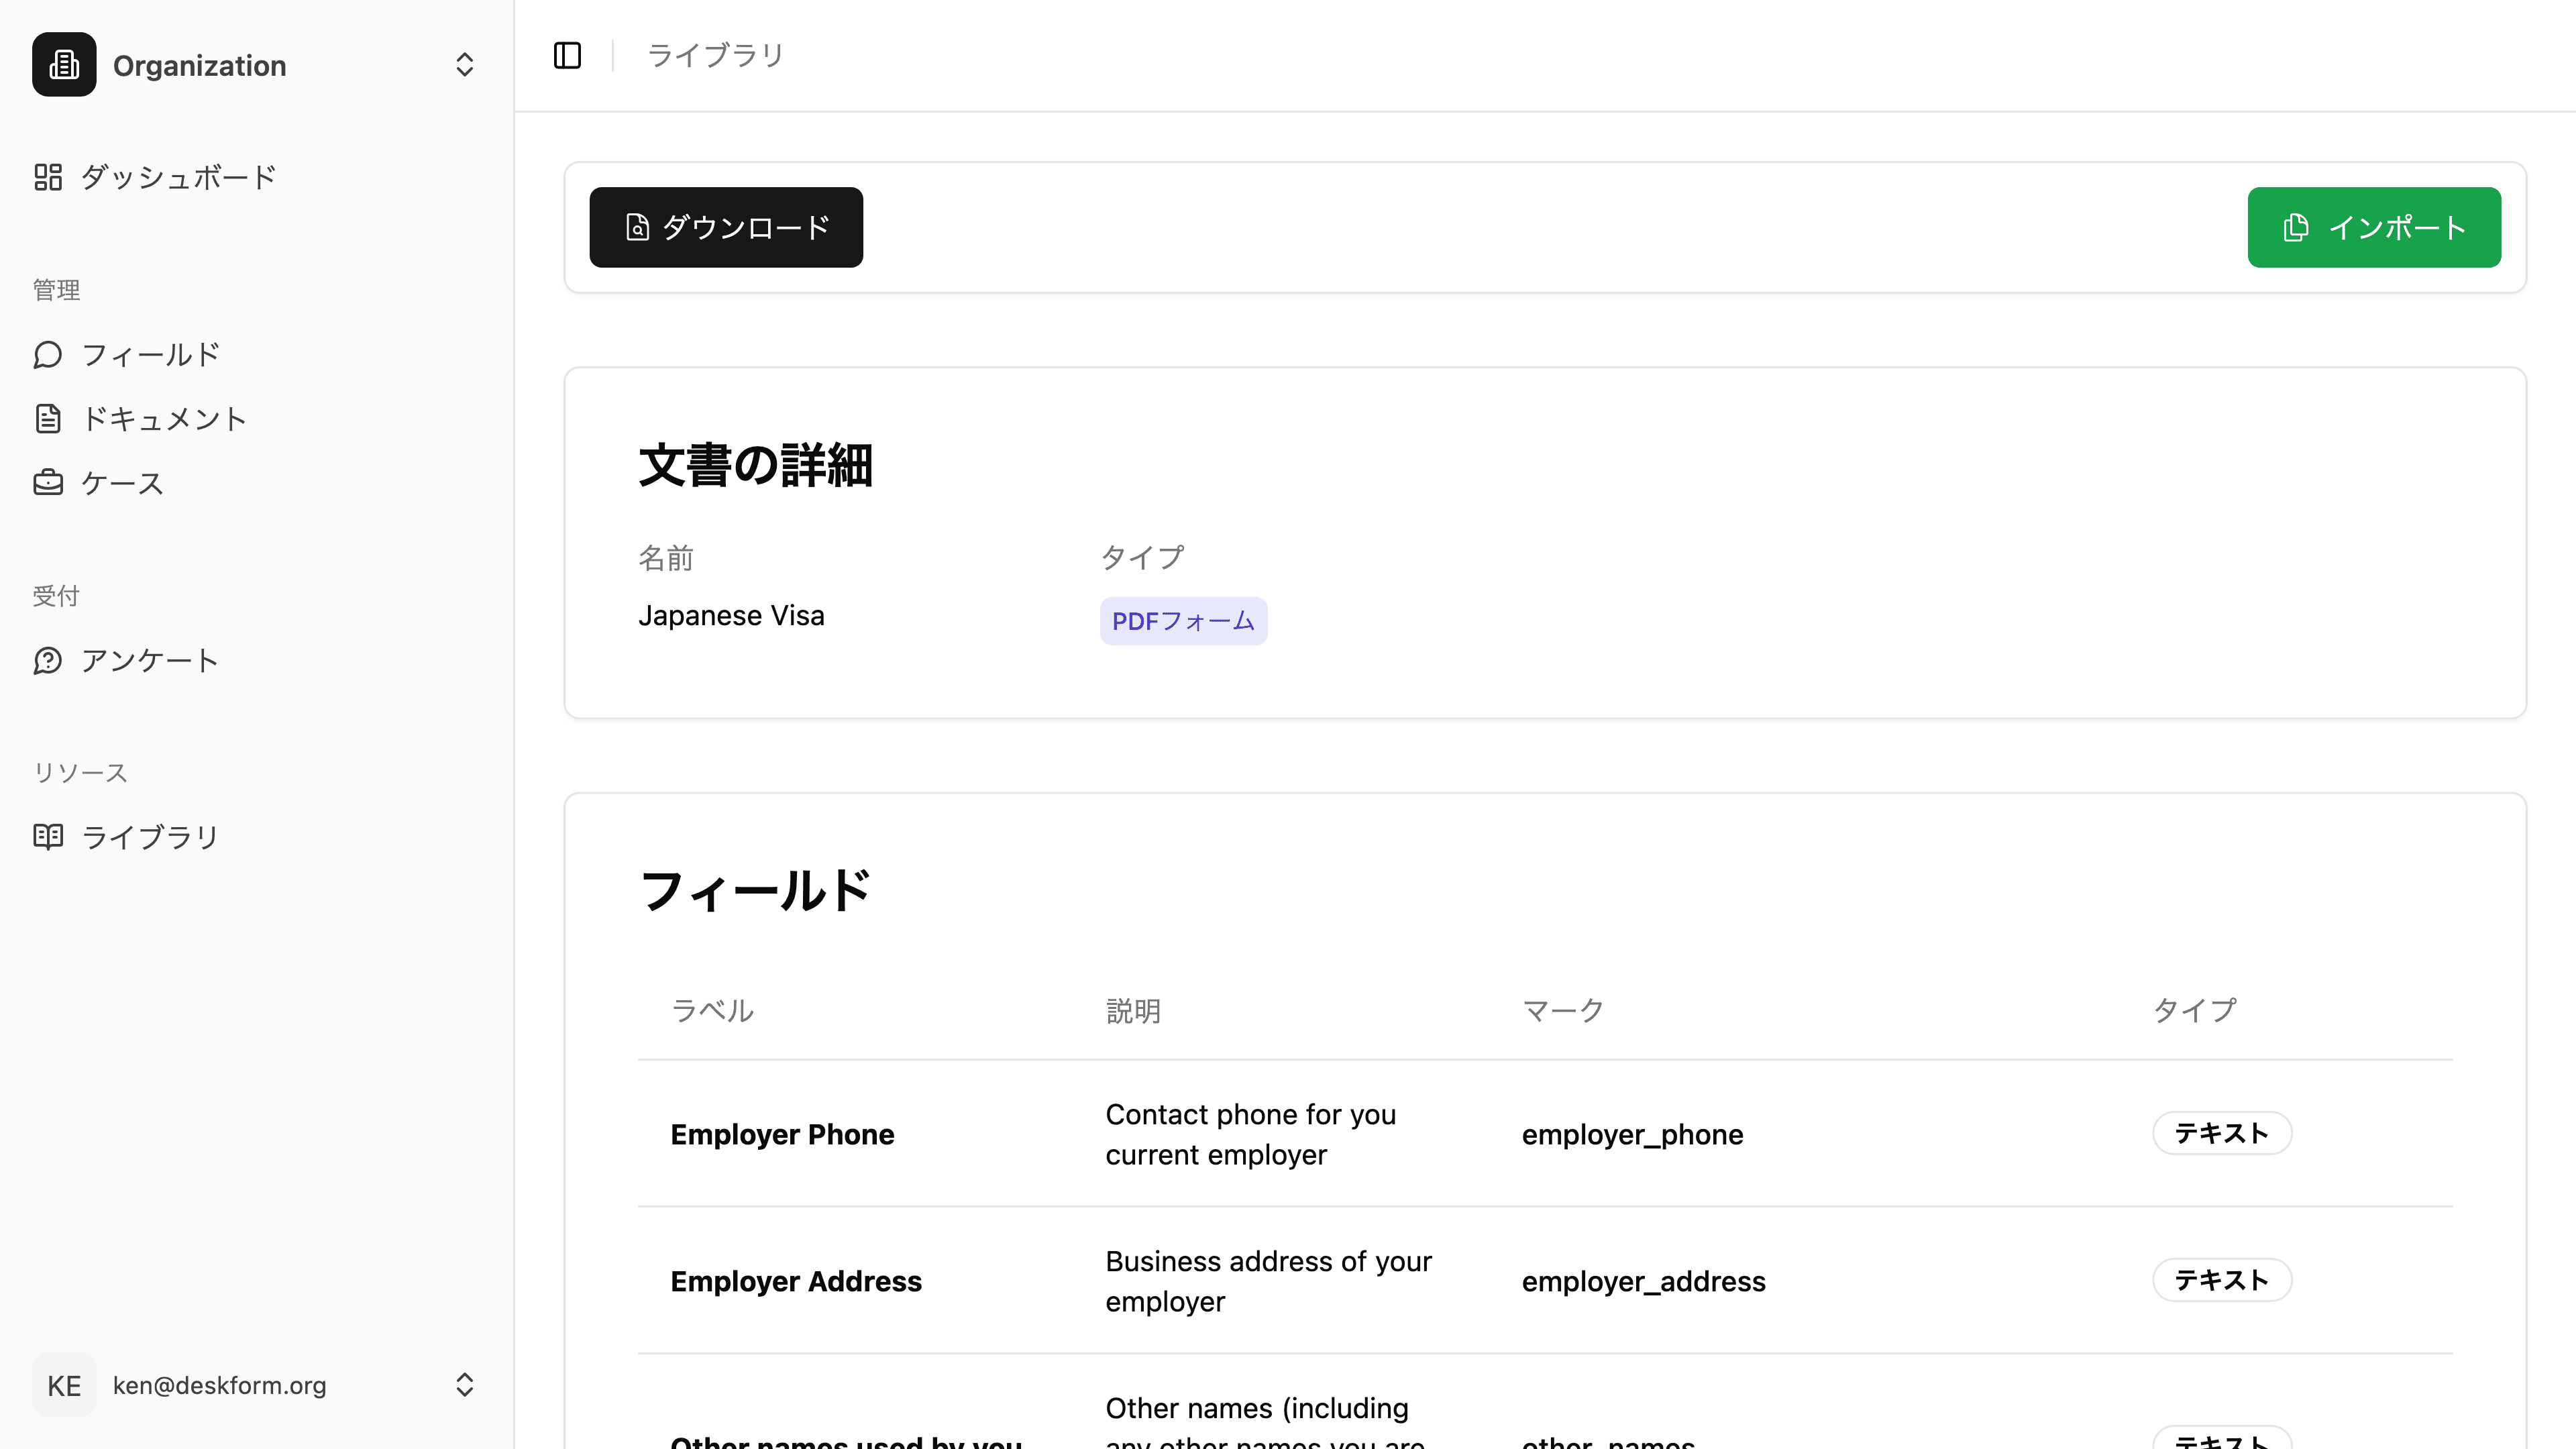Open the user menu for ken@deskform.org
Screen dimensions: 2576x1449
tap(220, 1385)
